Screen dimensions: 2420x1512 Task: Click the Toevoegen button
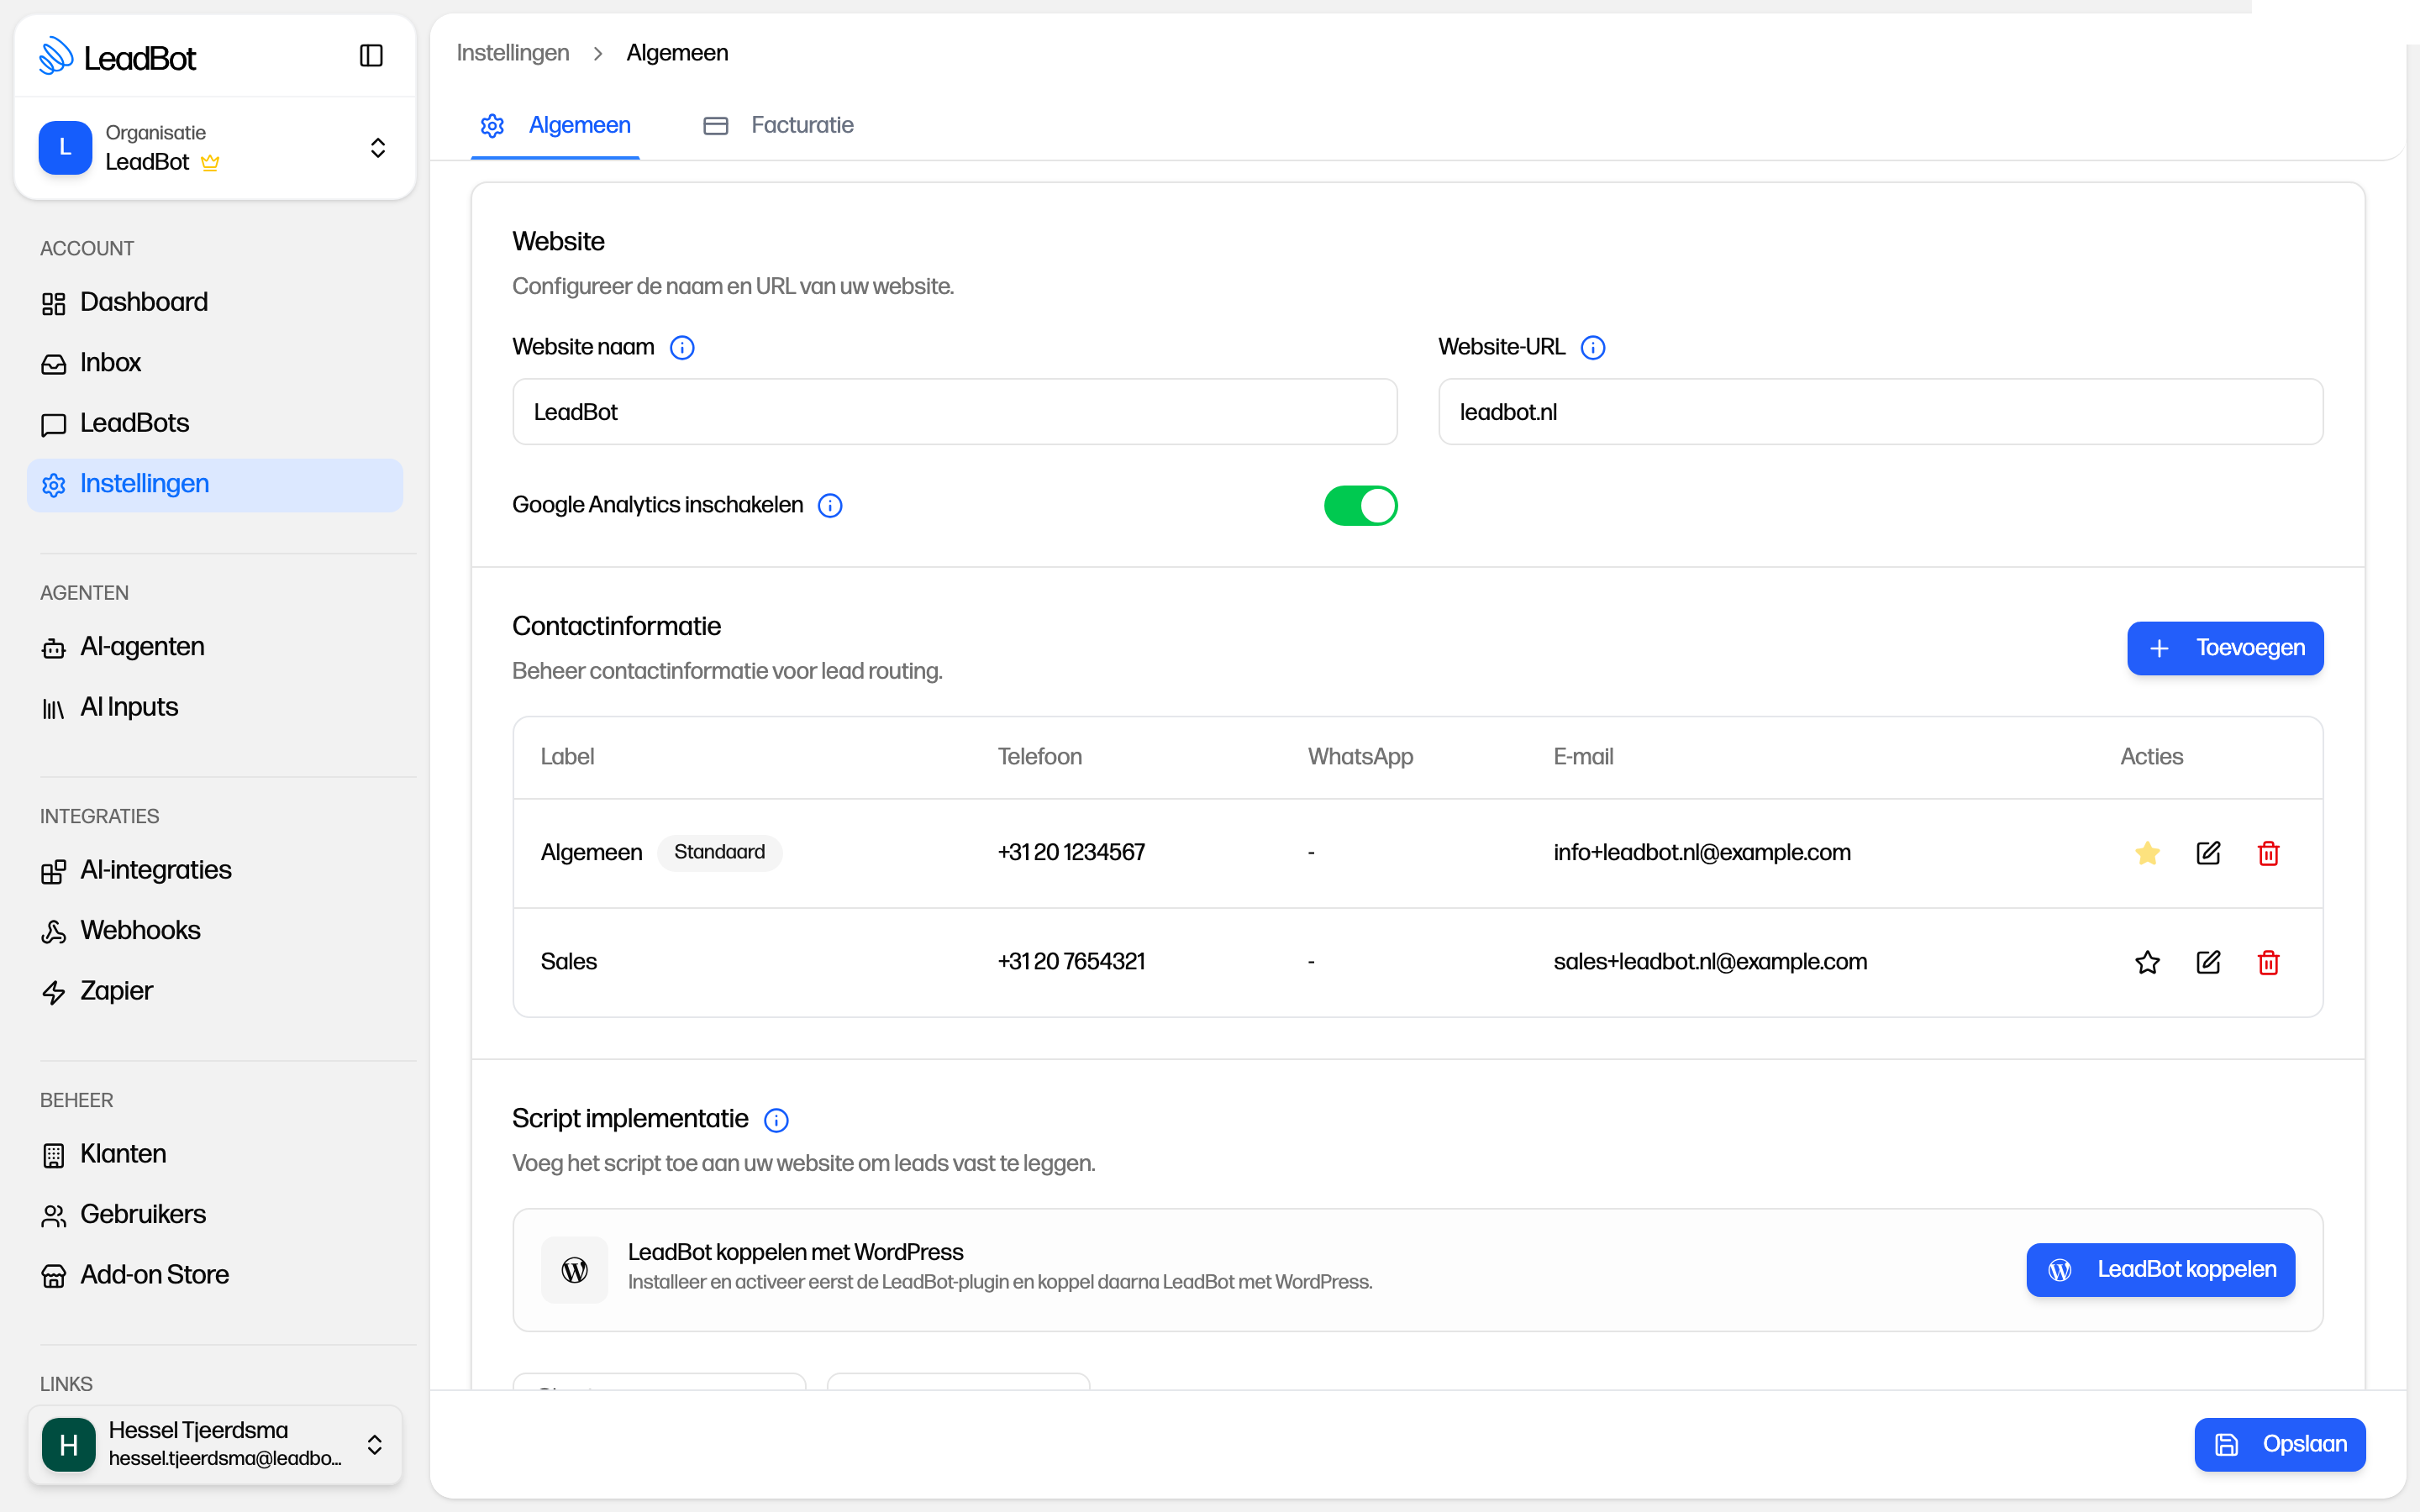pyautogui.click(x=2224, y=648)
